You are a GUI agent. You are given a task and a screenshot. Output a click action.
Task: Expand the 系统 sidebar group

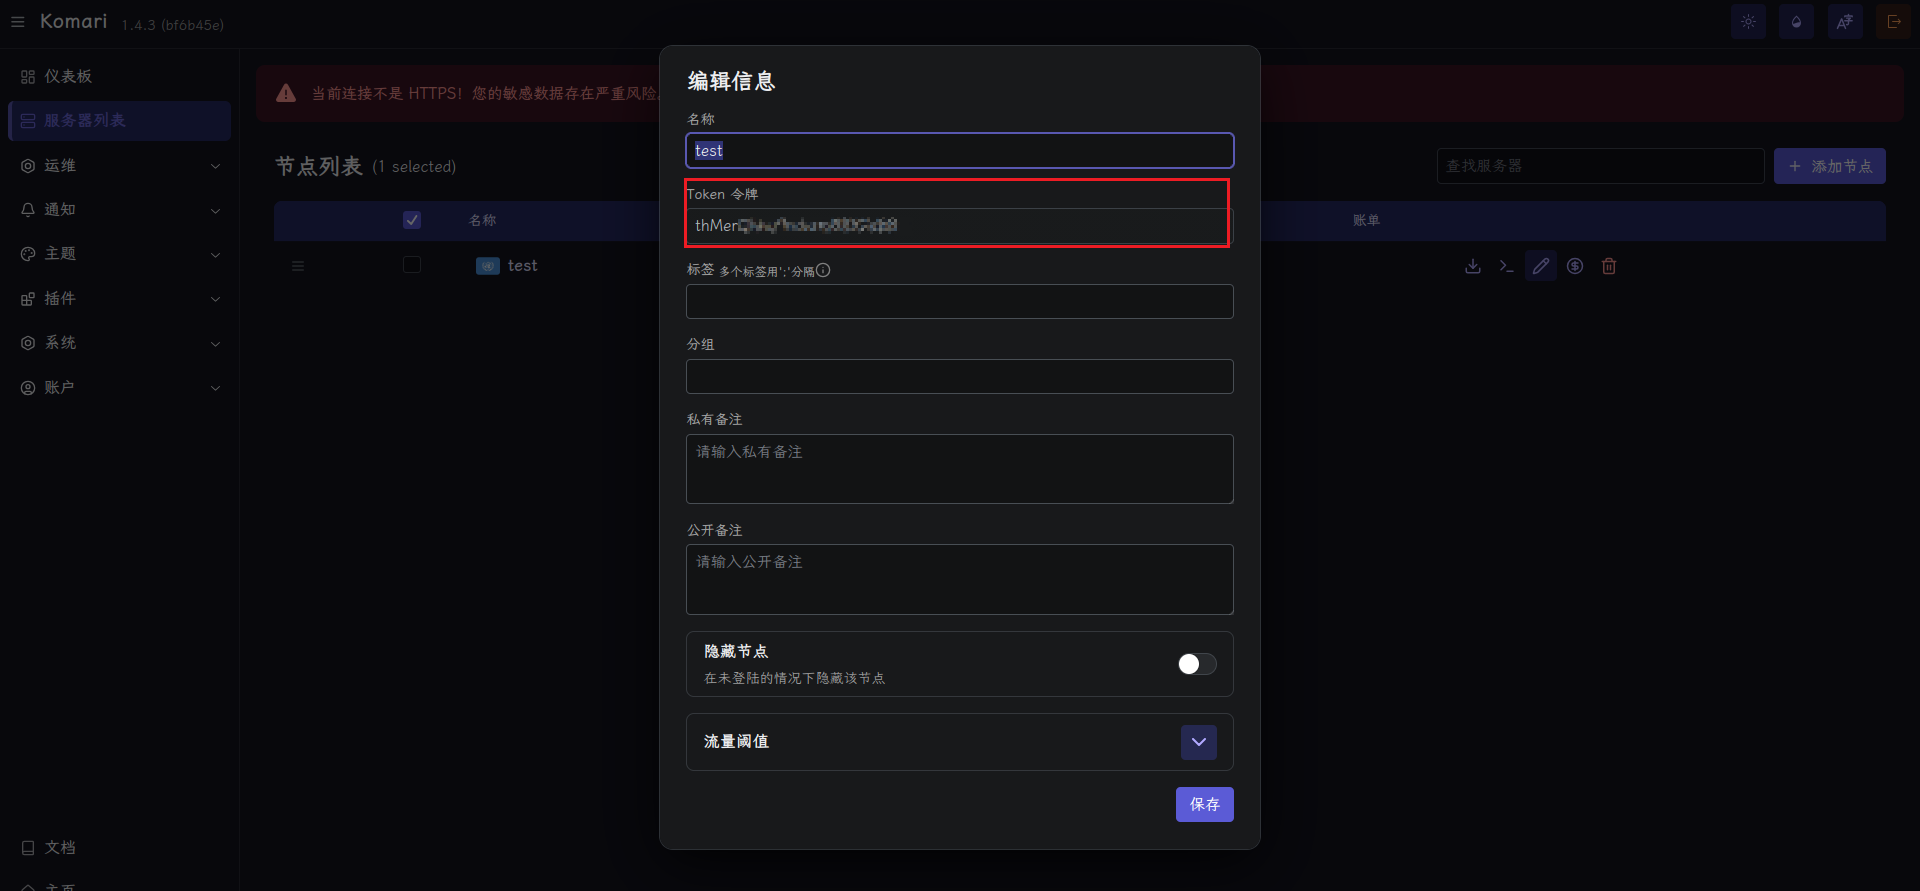[120, 343]
